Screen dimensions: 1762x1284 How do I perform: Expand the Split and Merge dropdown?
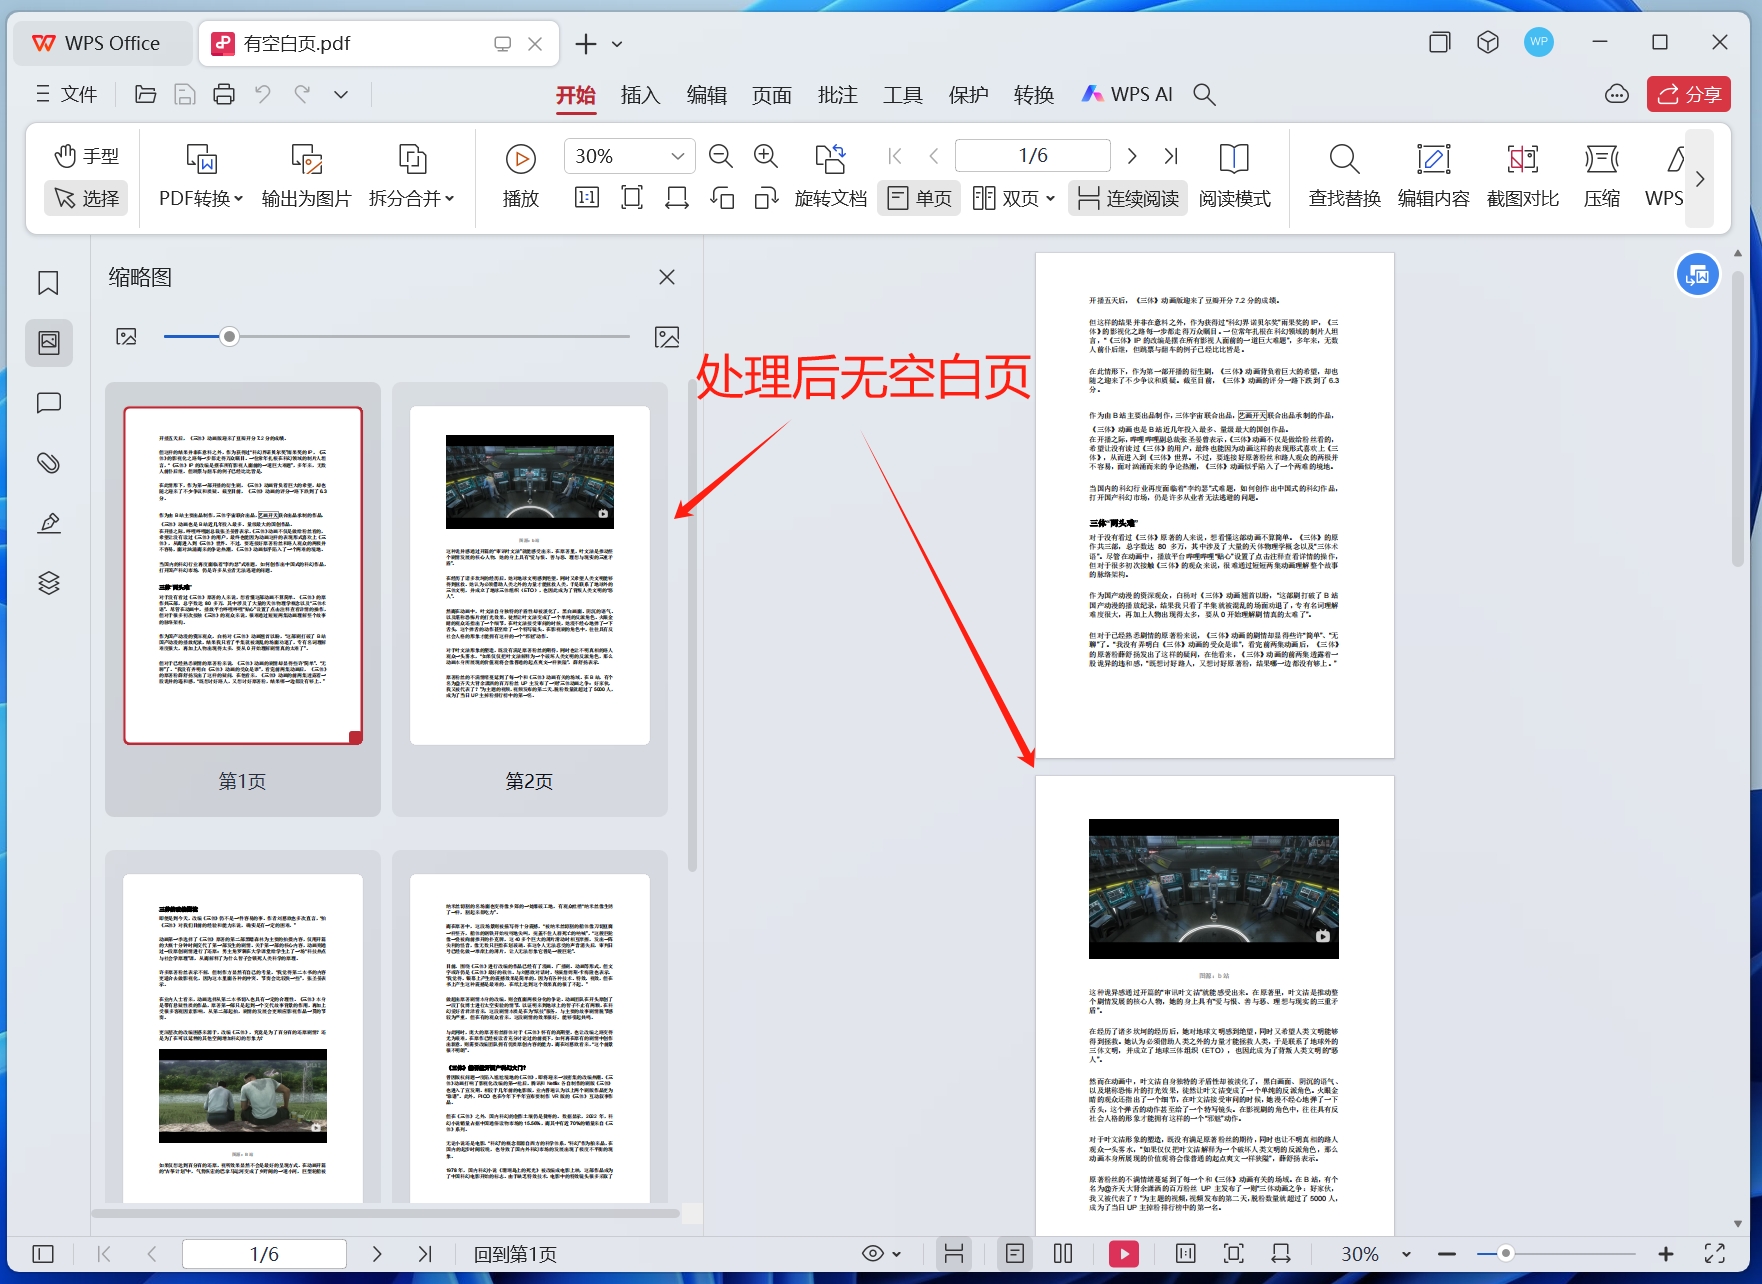click(x=411, y=198)
